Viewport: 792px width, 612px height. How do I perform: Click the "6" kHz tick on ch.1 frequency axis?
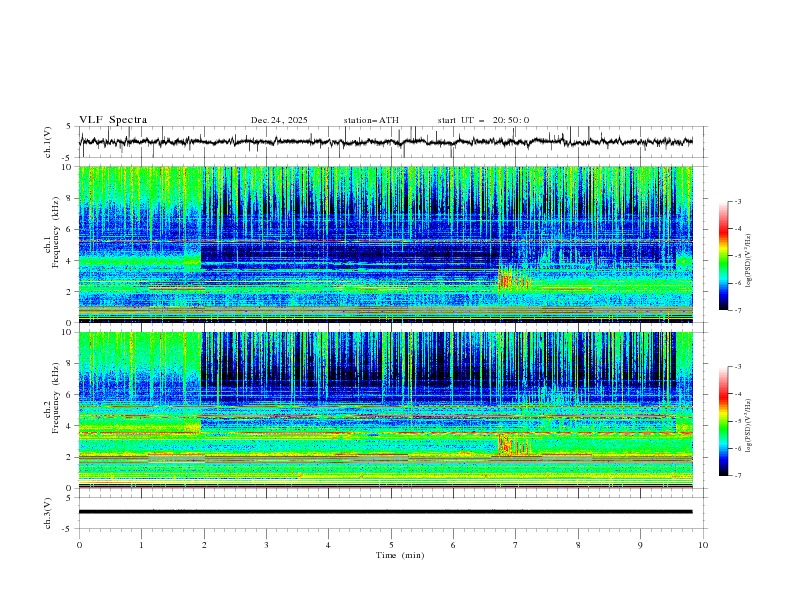point(71,229)
